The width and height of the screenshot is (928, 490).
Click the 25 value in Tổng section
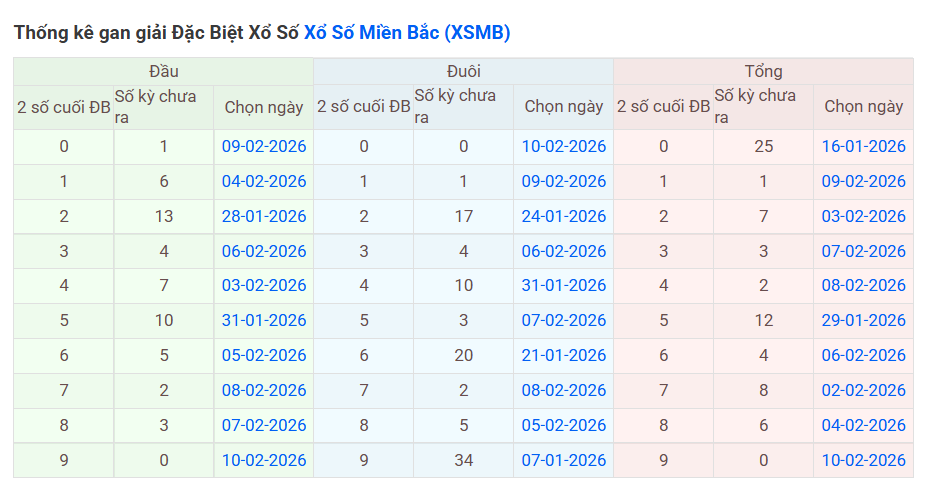point(763,147)
